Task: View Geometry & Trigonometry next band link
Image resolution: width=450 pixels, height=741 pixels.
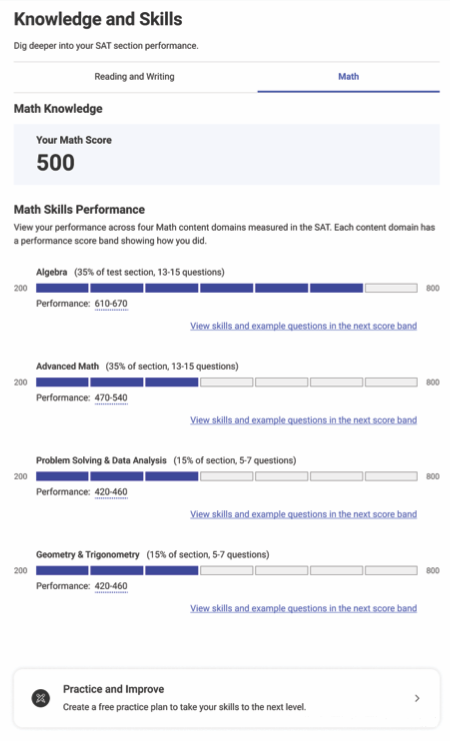Action: tap(303, 608)
